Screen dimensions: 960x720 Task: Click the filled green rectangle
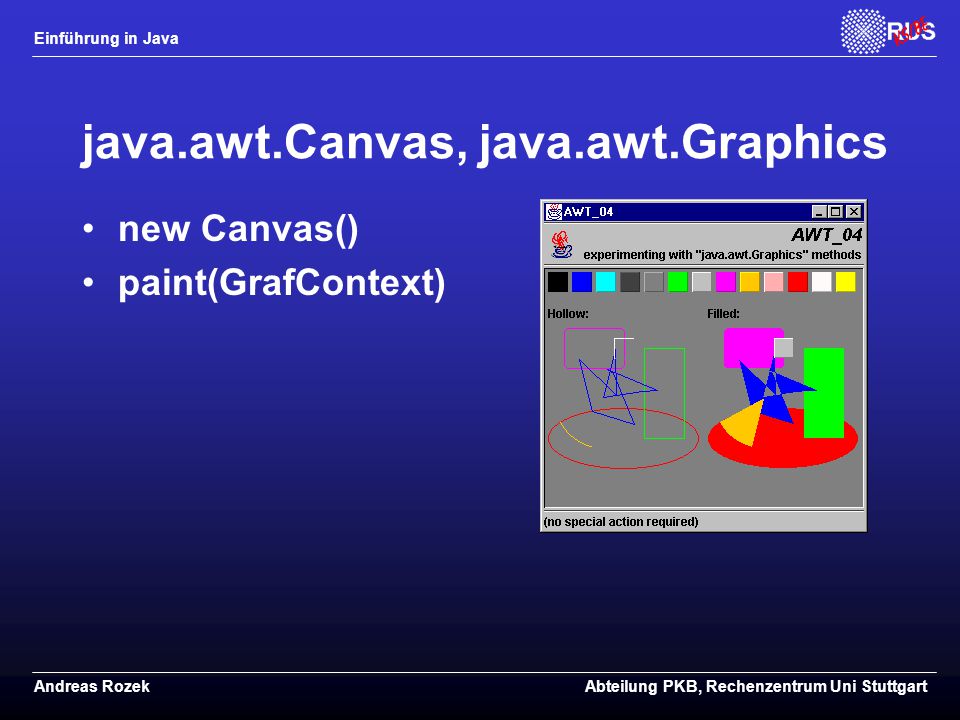823,393
